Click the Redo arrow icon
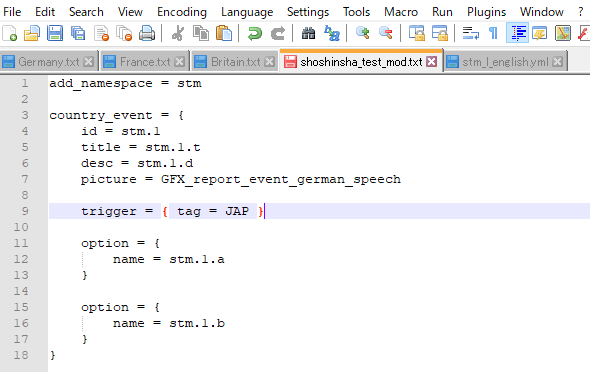Image resolution: width=590 pixels, height=372 pixels. (x=278, y=33)
